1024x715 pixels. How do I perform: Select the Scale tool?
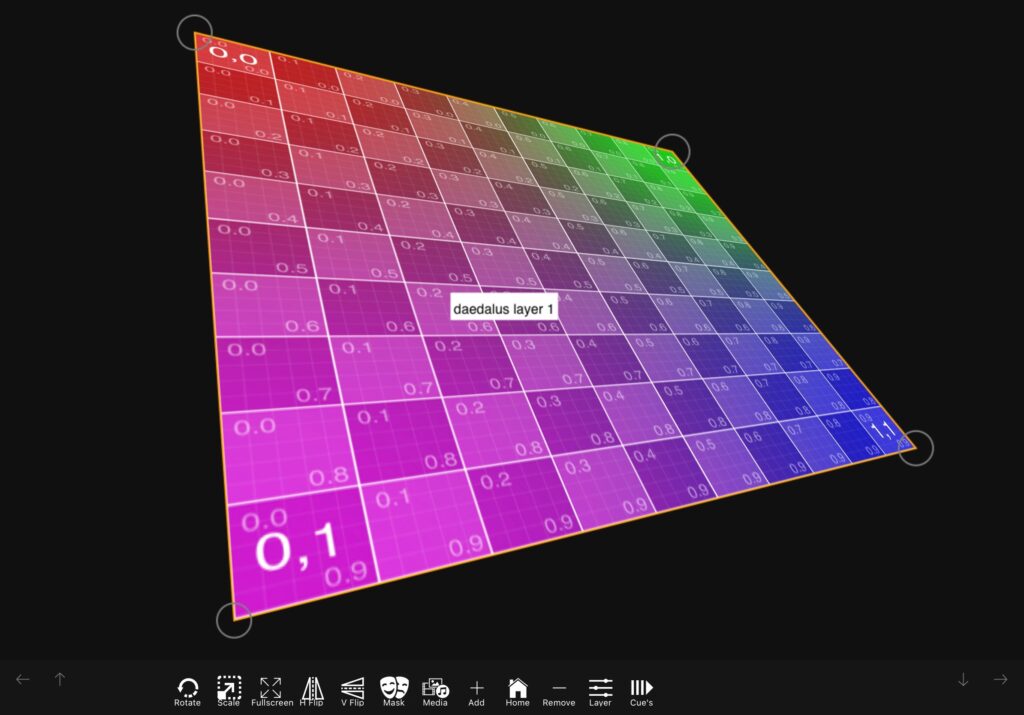(229, 688)
